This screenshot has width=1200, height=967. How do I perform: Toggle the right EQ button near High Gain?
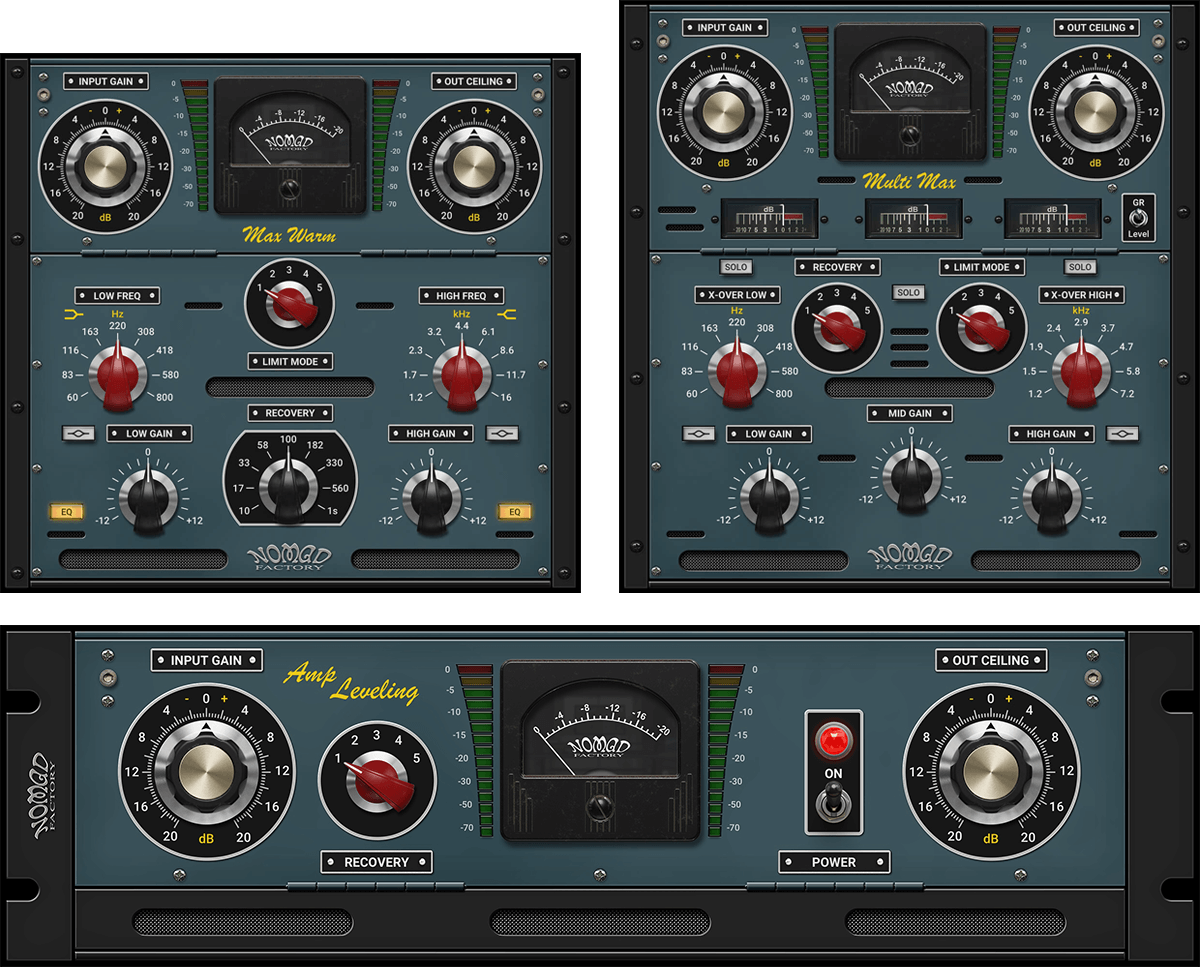(515, 512)
